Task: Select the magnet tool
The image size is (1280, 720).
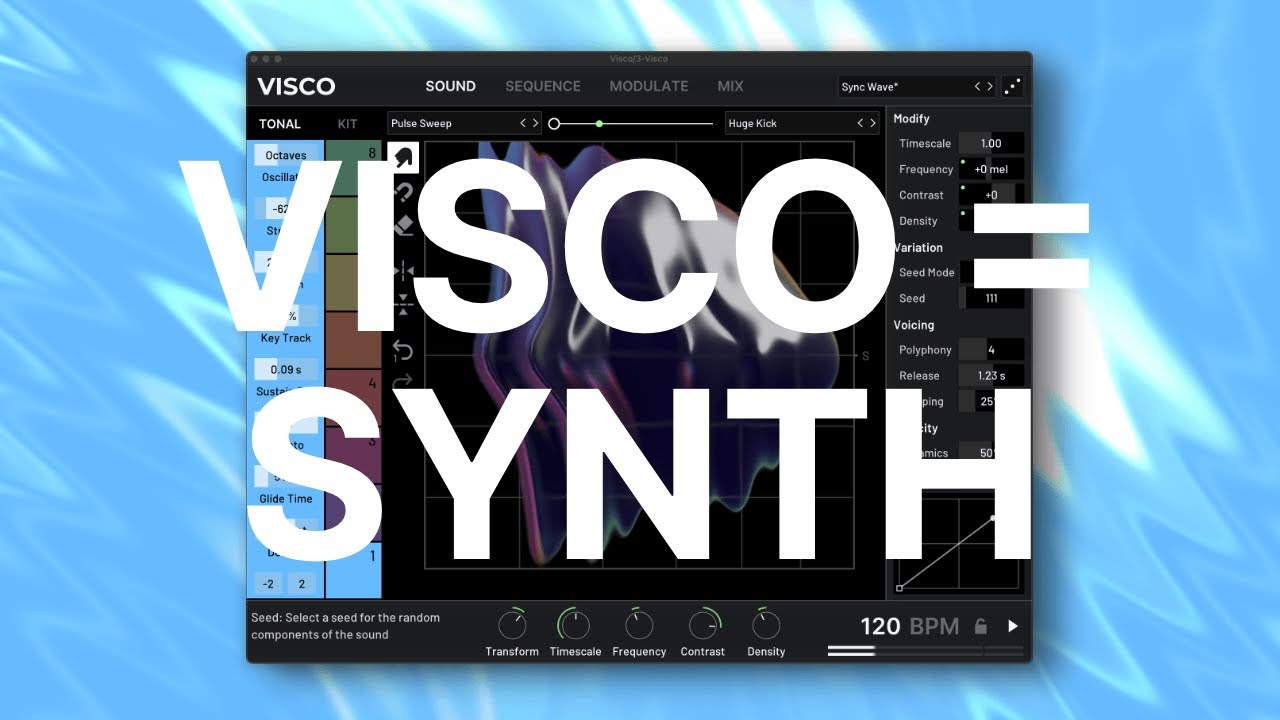Action: point(403,192)
